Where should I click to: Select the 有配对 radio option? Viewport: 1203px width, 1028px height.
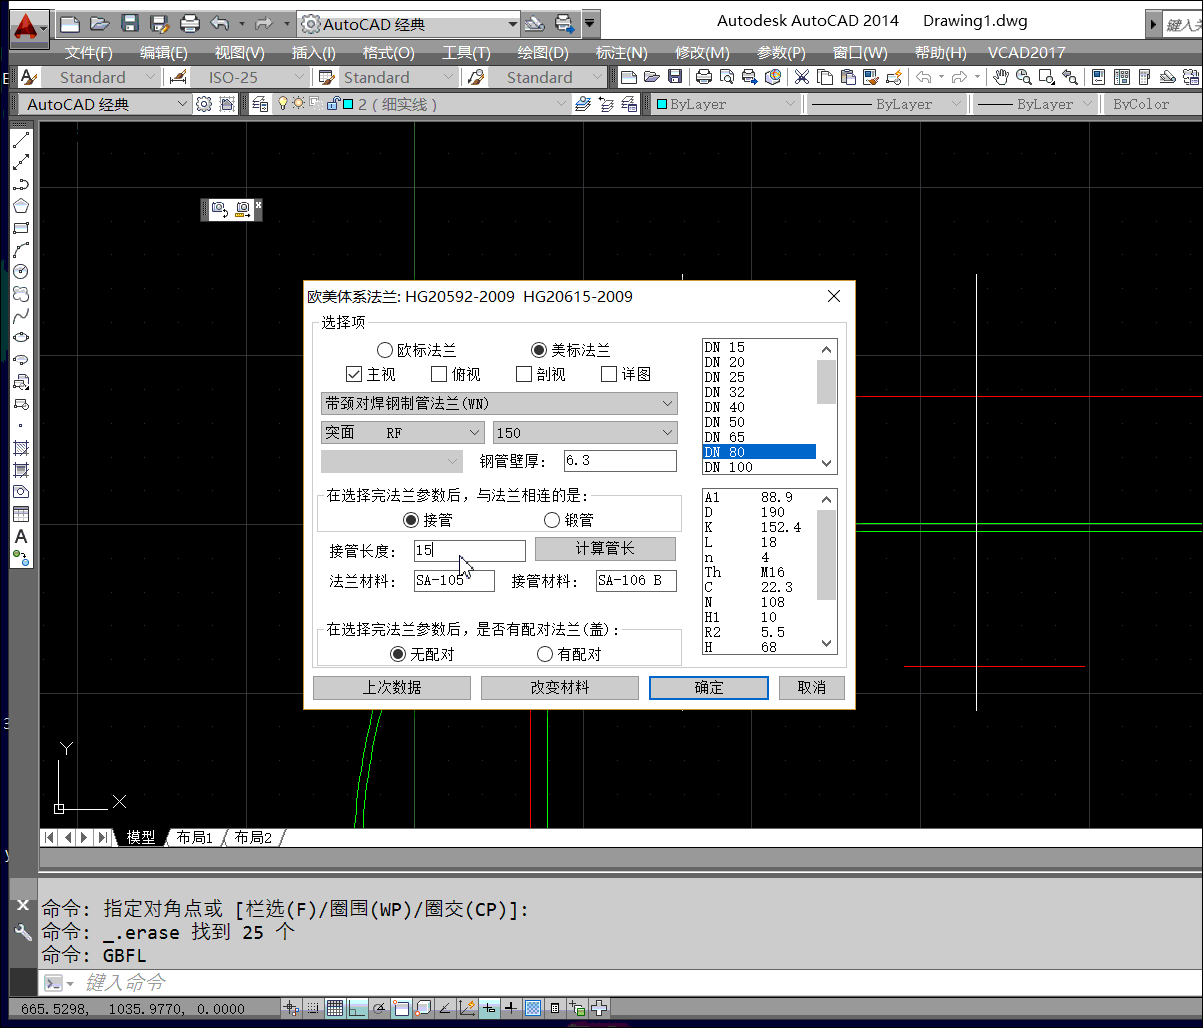[x=545, y=654]
